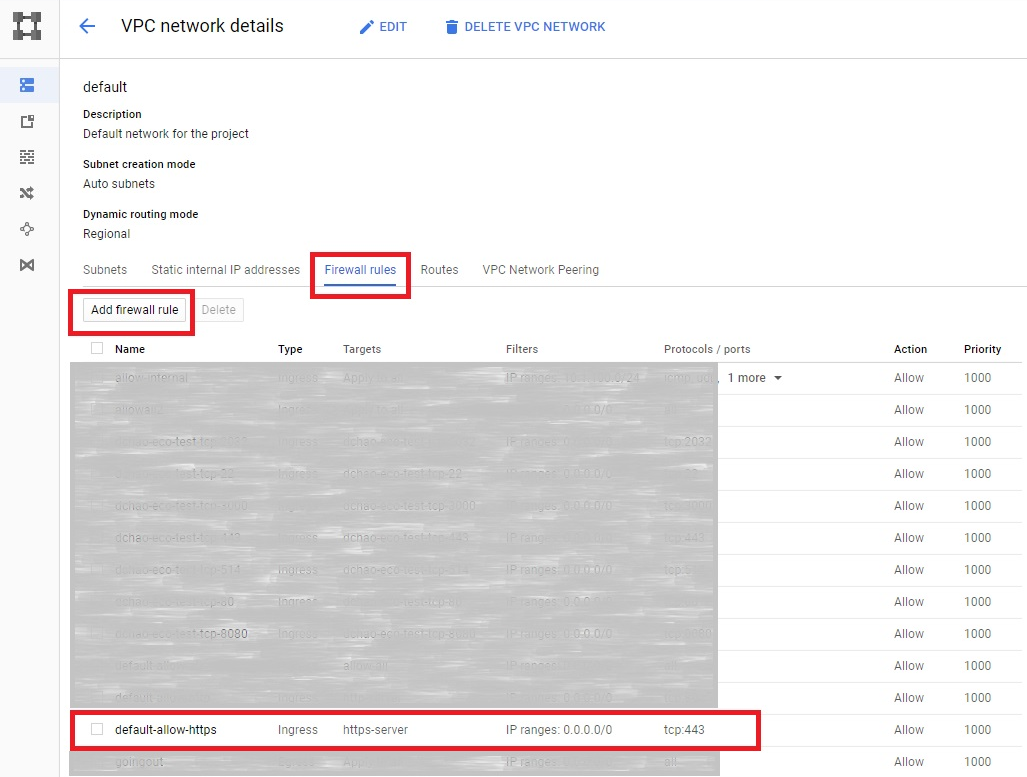Click the Name column header
This screenshot has height=777, width=1027.
click(130, 349)
